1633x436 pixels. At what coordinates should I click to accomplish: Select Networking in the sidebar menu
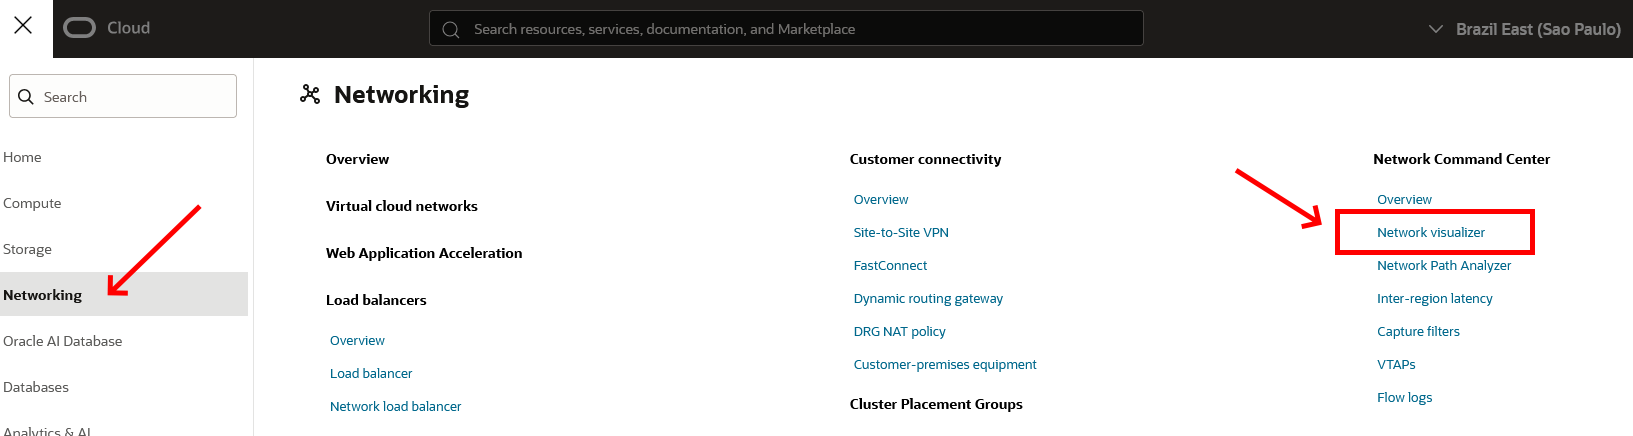(x=124, y=294)
